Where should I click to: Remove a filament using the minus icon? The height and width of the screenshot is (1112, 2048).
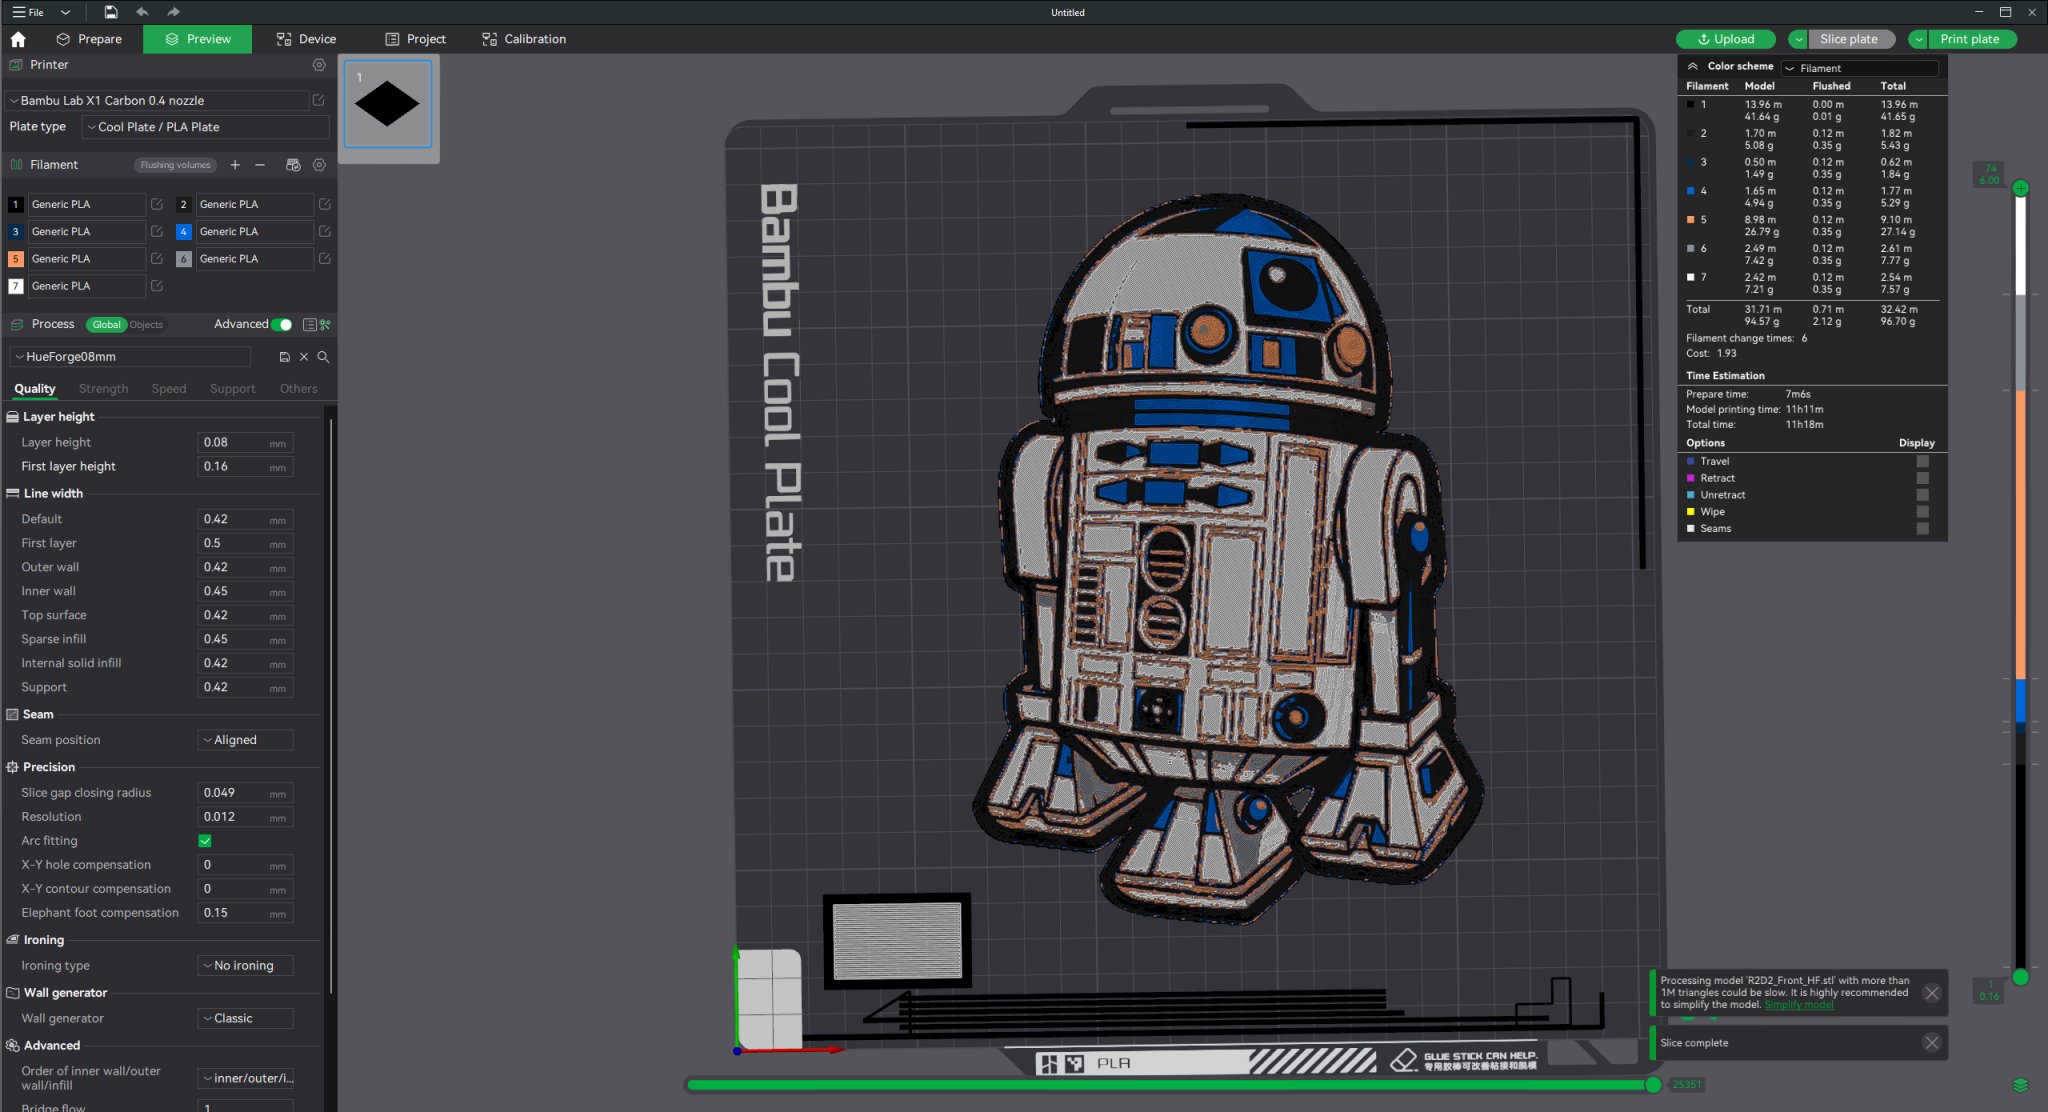click(x=260, y=164)
